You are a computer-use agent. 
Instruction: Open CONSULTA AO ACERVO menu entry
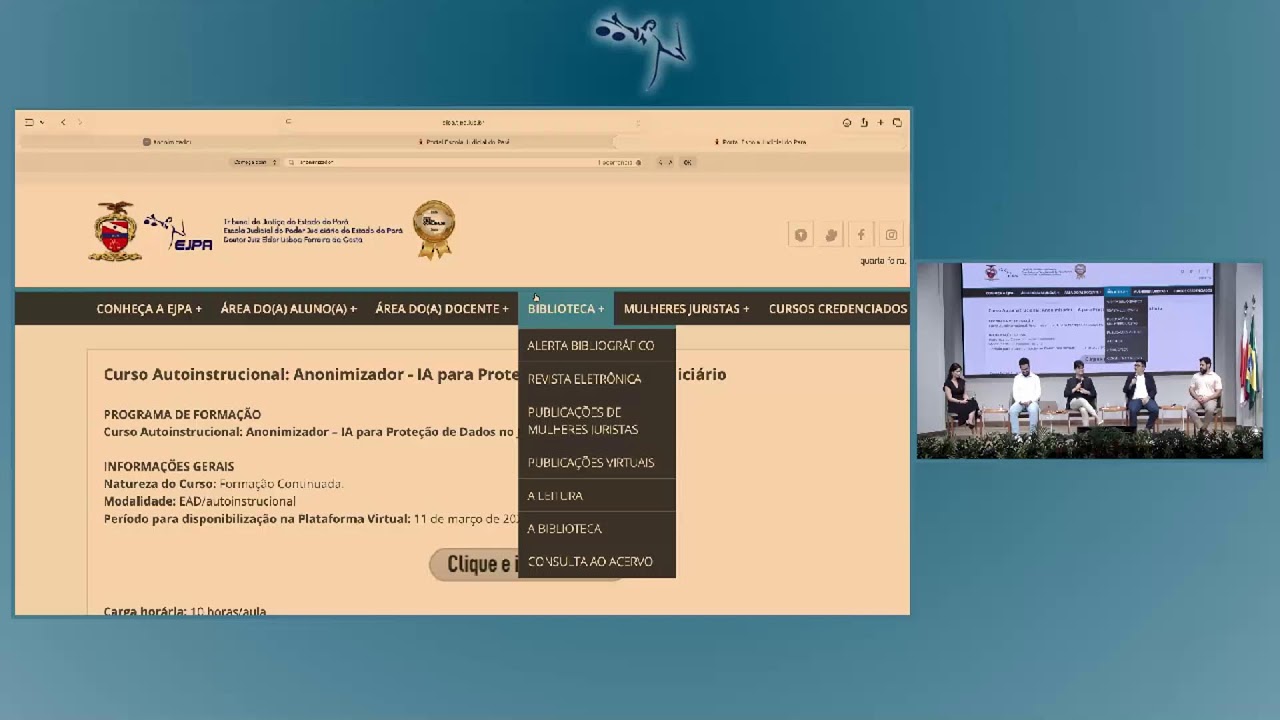pos(597,561)
